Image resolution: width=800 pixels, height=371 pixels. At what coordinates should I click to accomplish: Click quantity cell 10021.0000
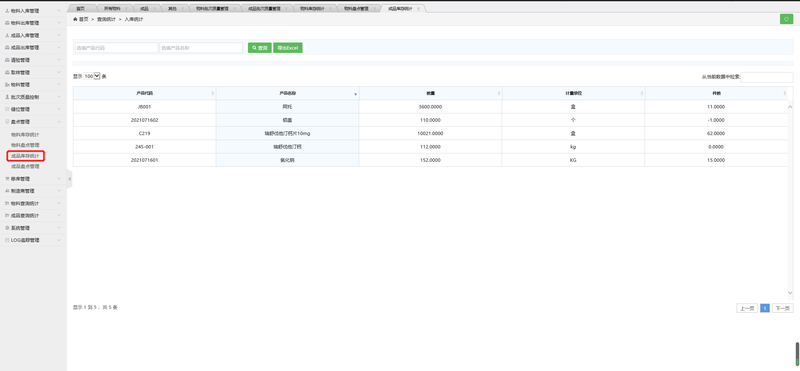click(431, 134)
